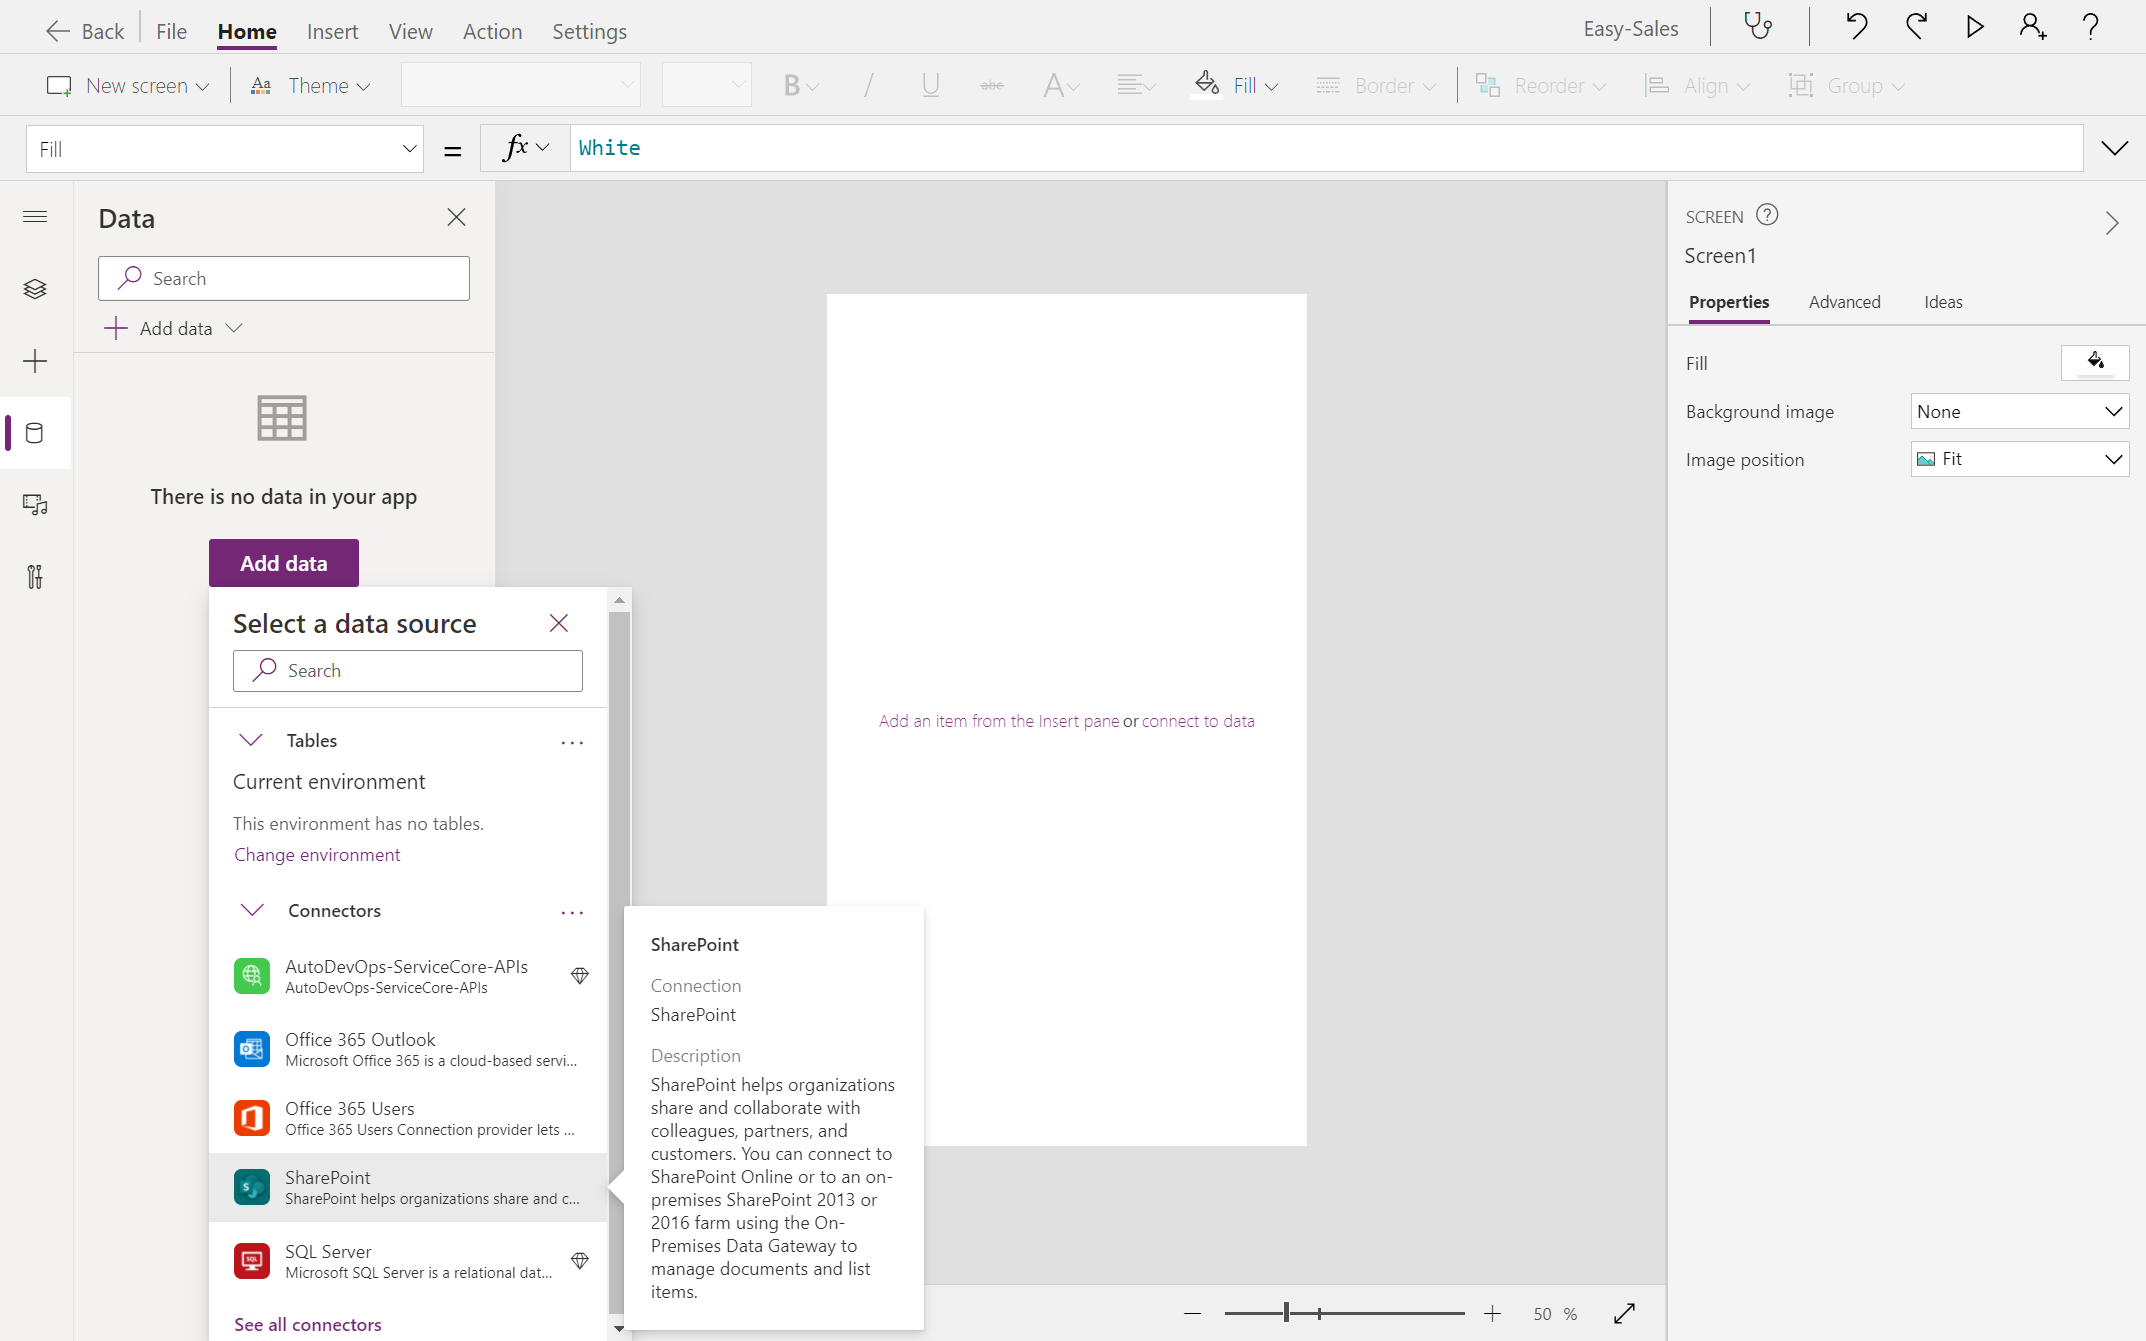2146x1341 pixels.
Task: Click the Fit to window icon
Action: tap(1624, 1313)
